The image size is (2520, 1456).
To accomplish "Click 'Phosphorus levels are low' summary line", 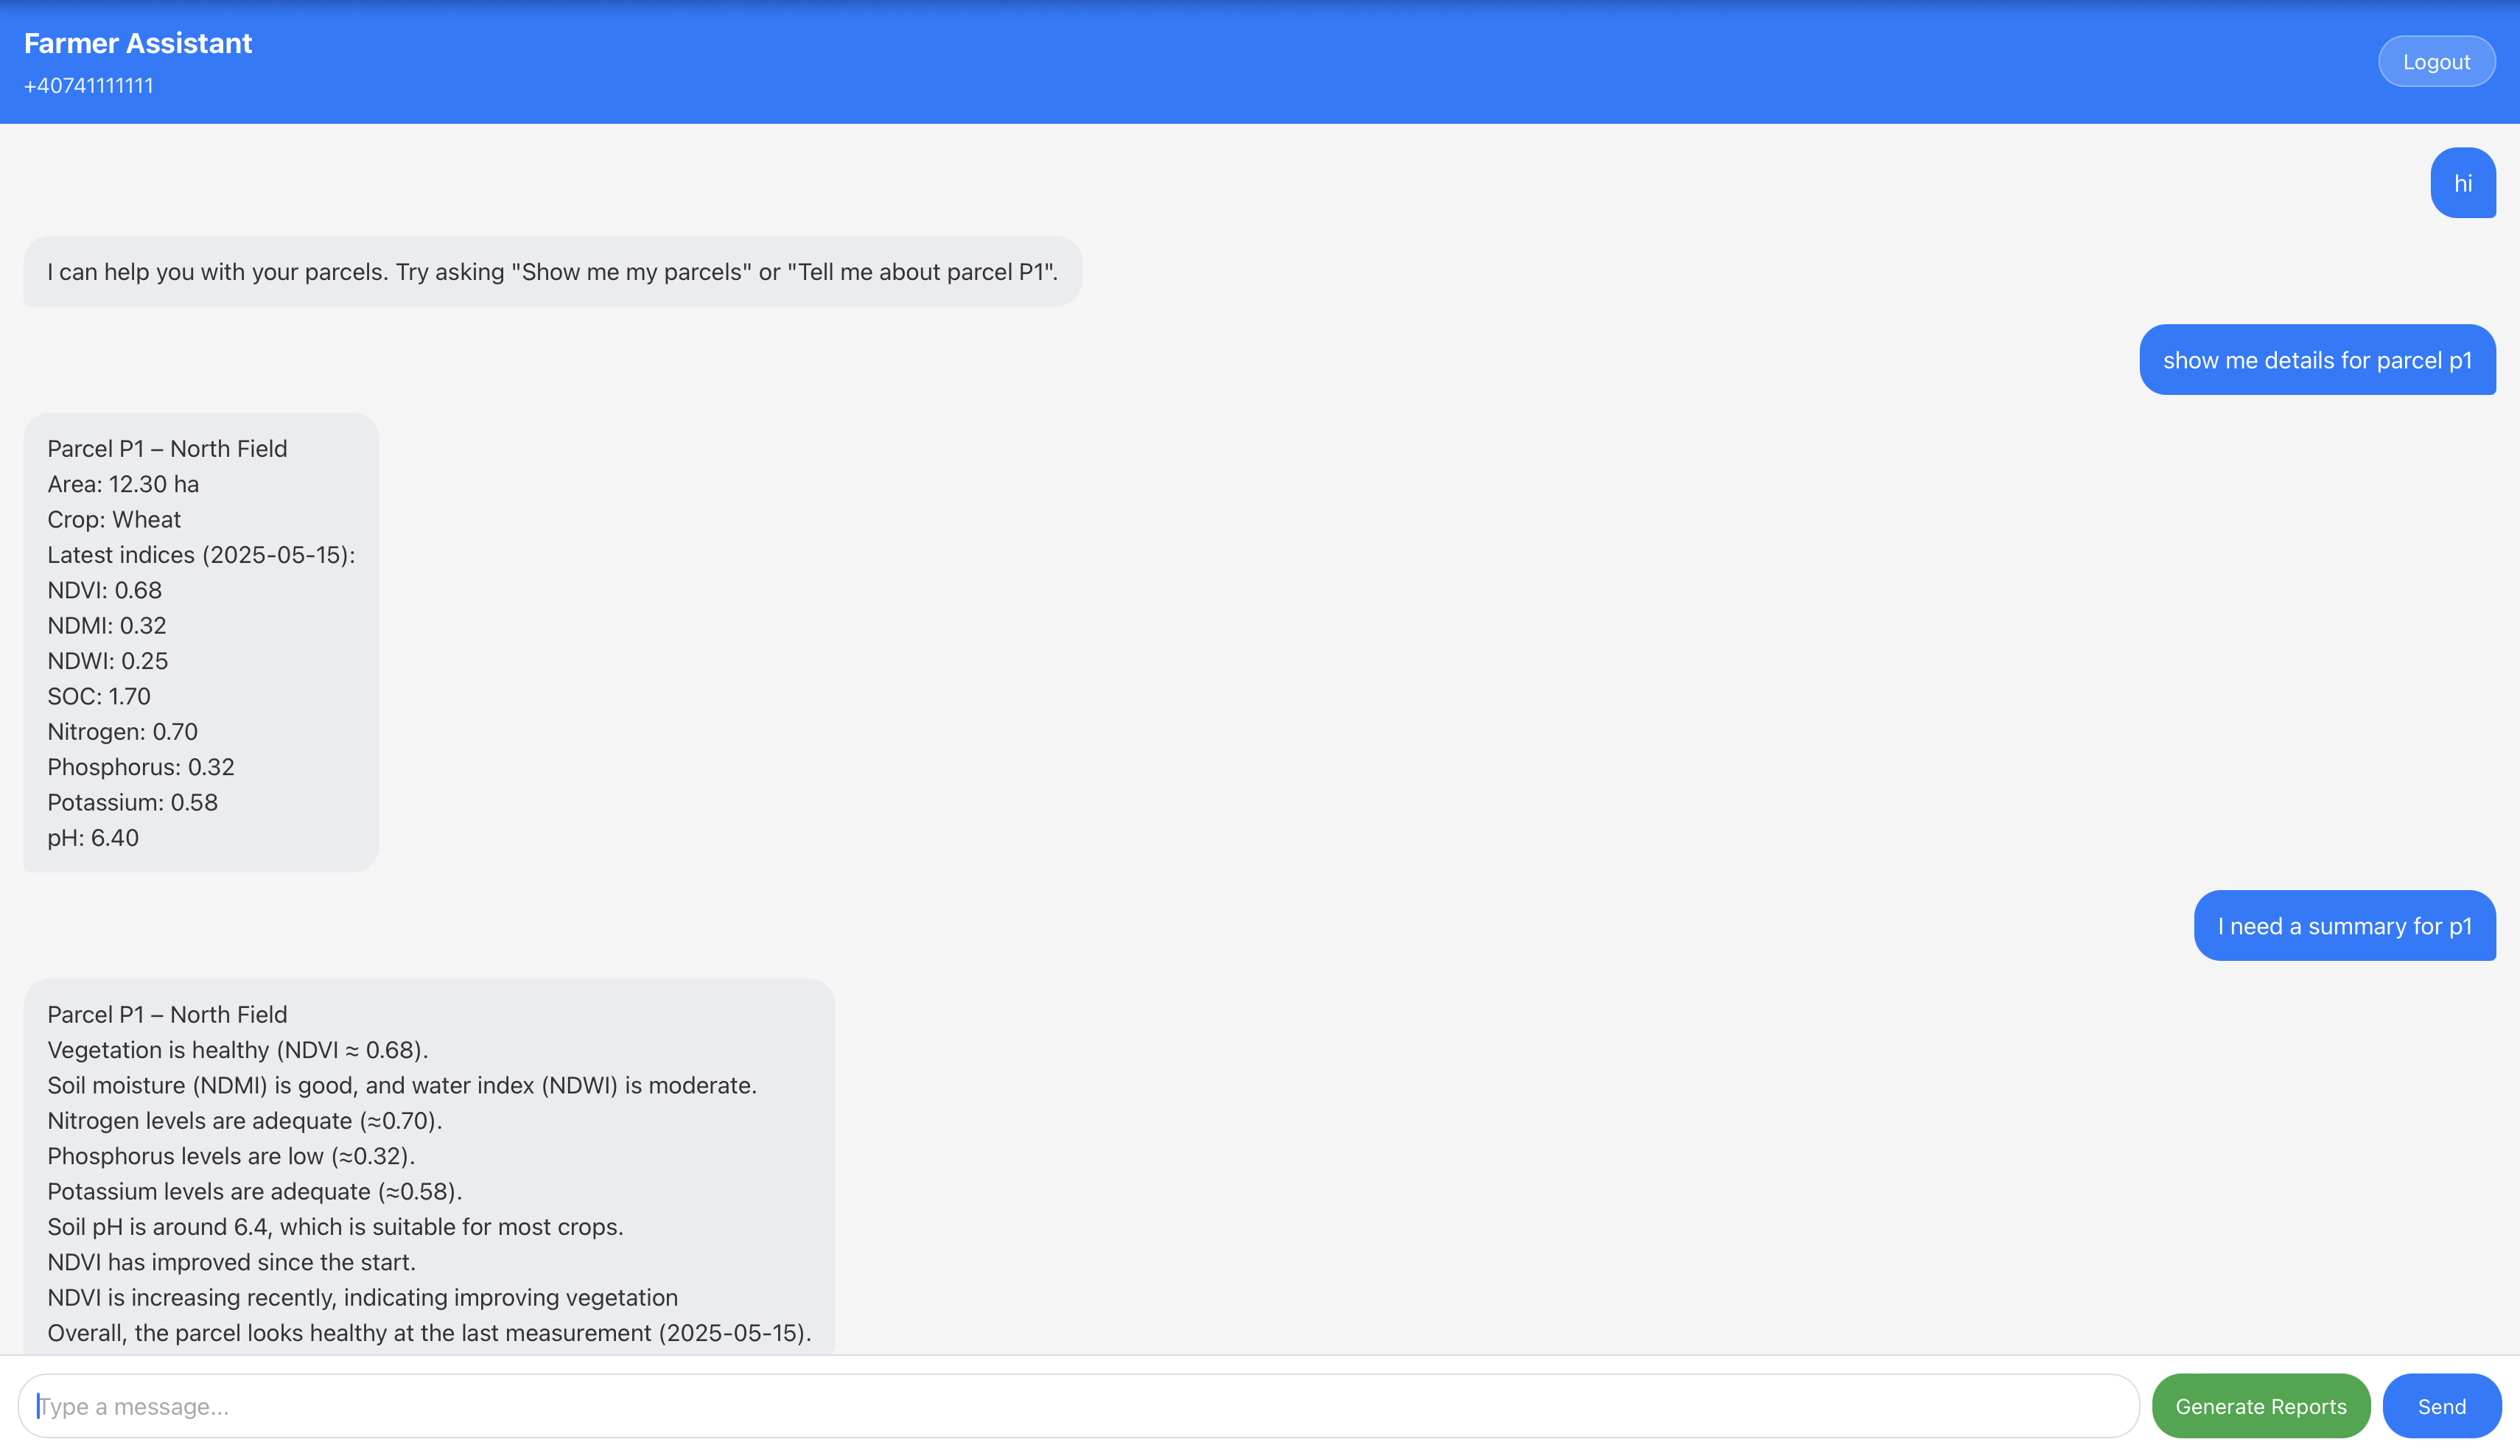I will [x=231, y=1156].
